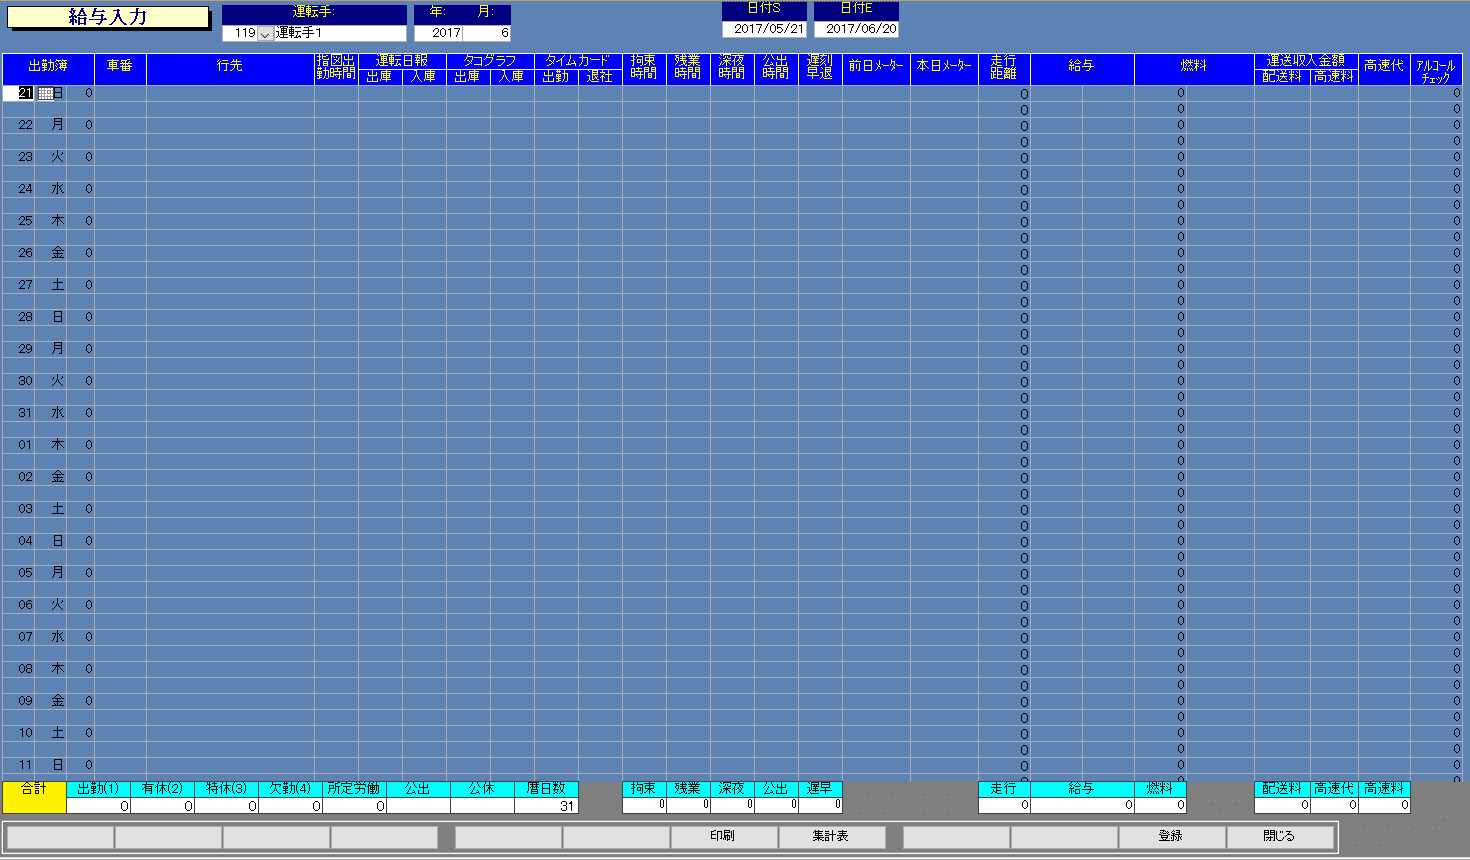
Task: Click the 閉じる close button
Action: point(1279,836)
